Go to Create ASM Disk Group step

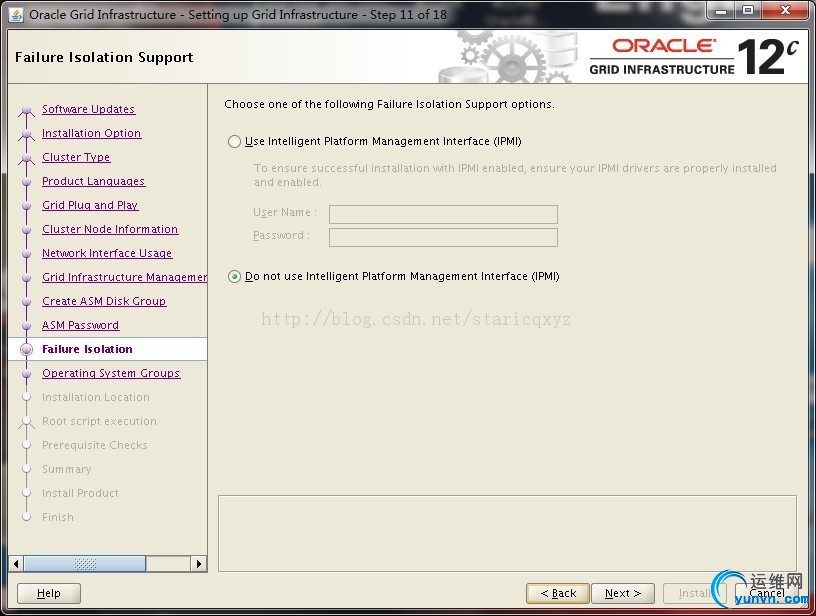[x=104, y=301]
